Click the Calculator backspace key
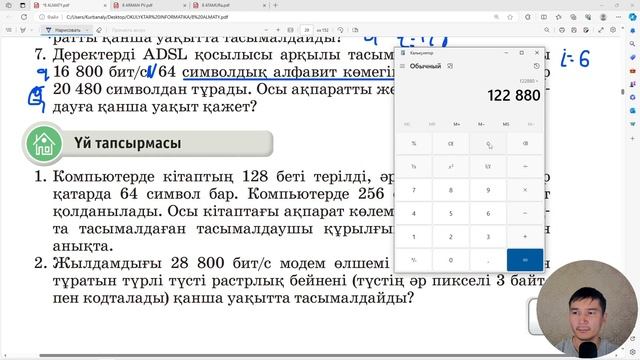Image resolution: width=640 pixels, height=360 pixels. pos(525,144)
